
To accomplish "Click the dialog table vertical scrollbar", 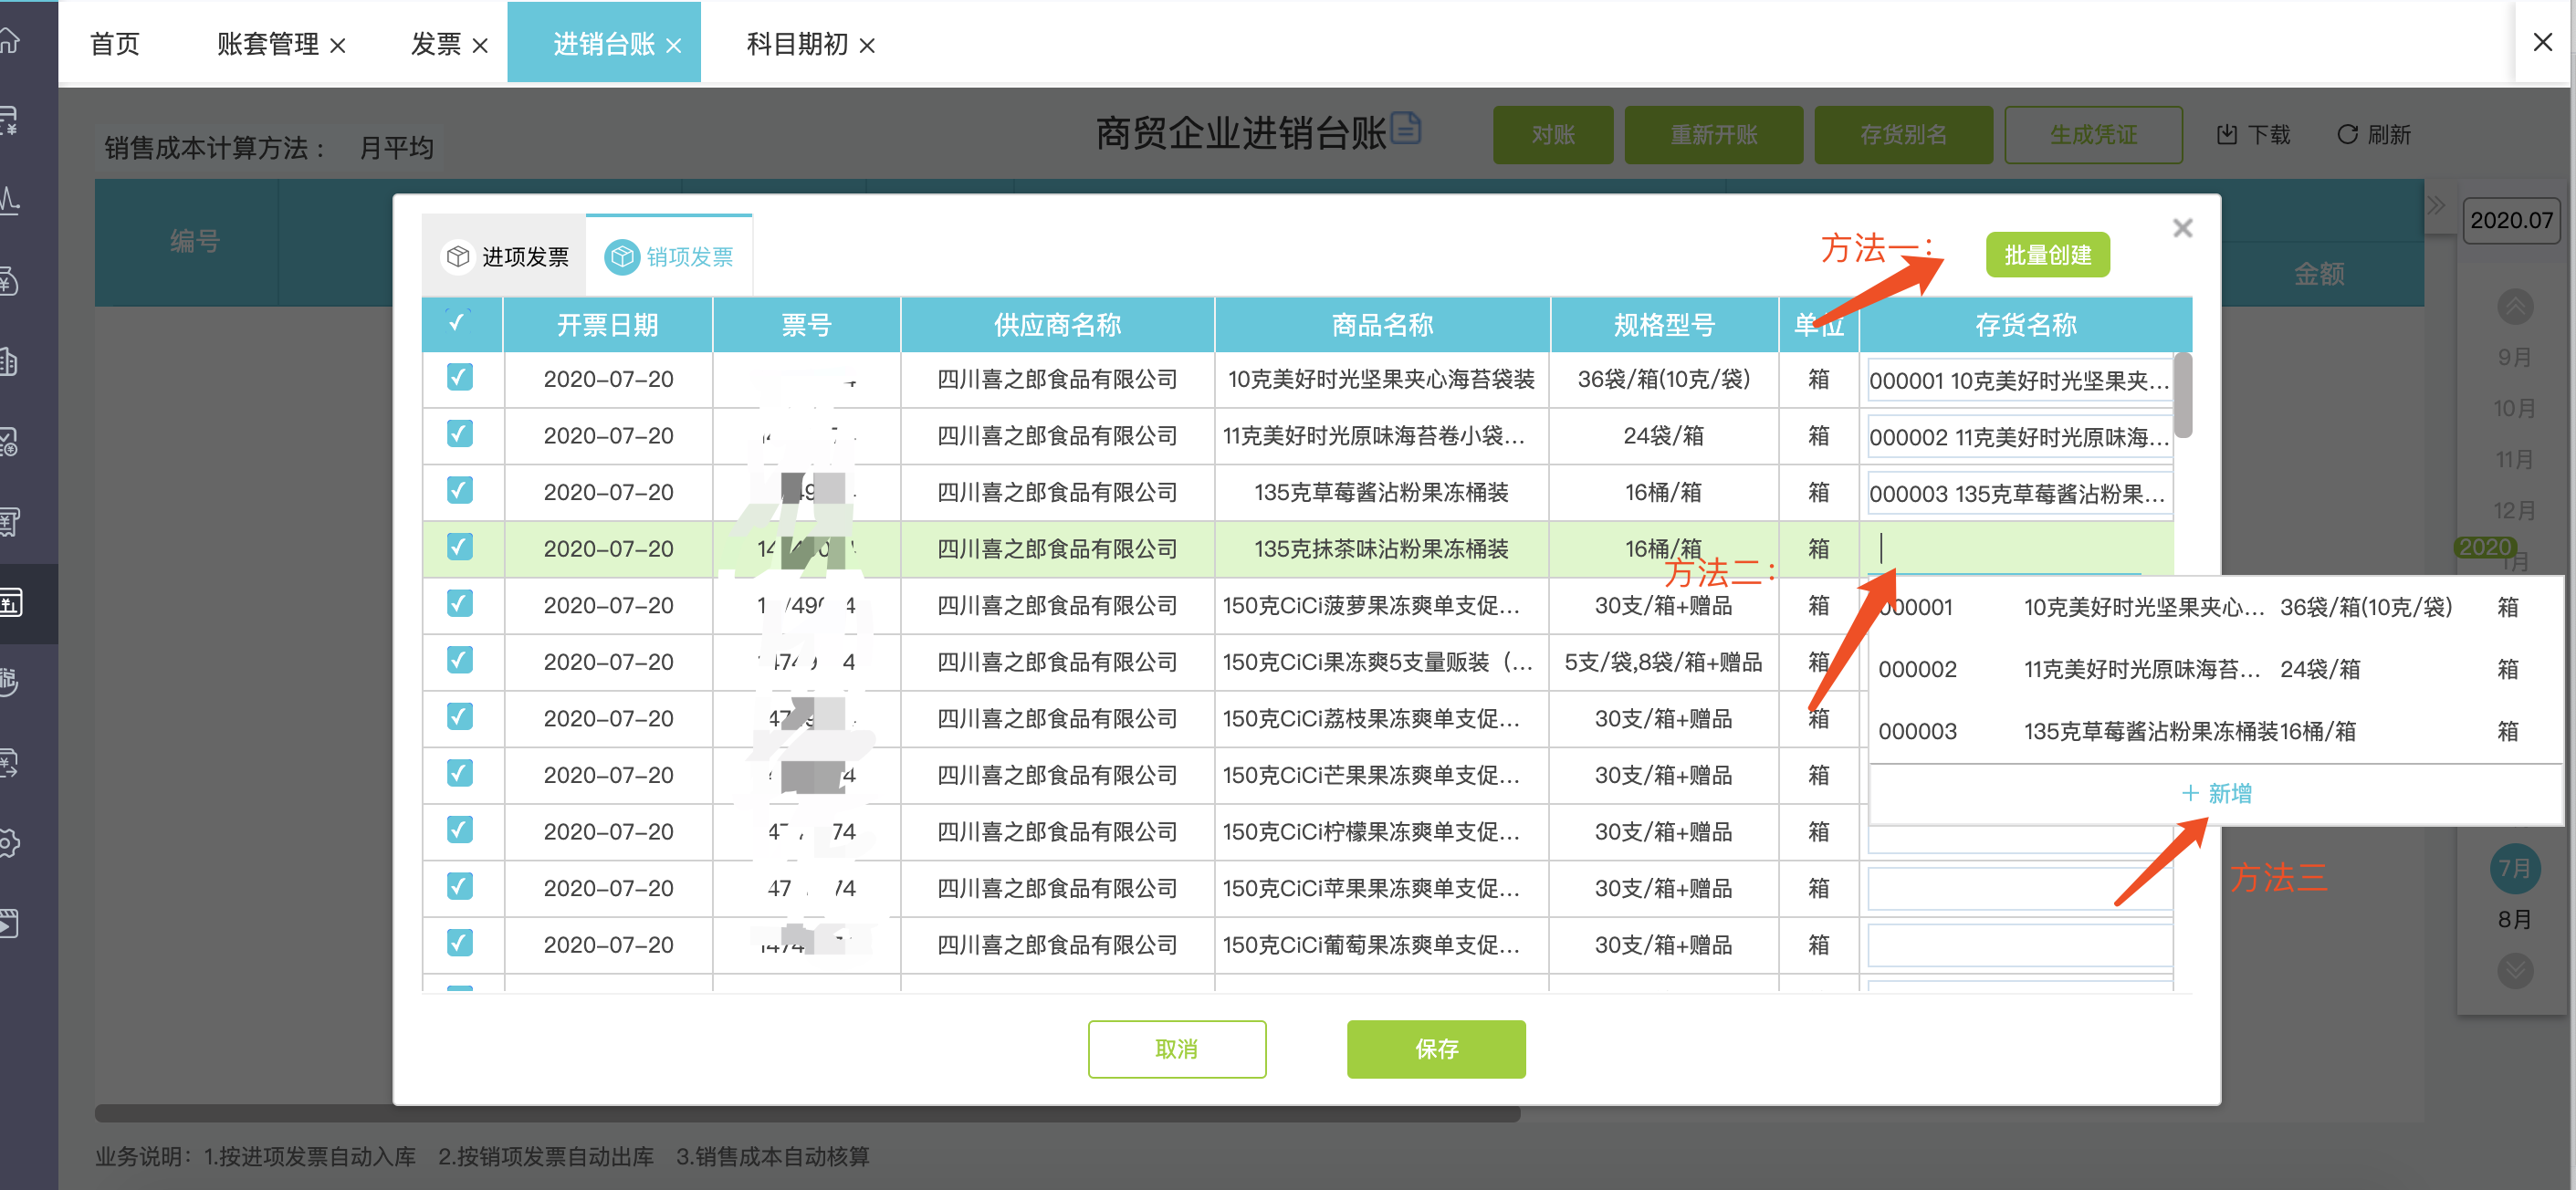I will (2183, 394).
